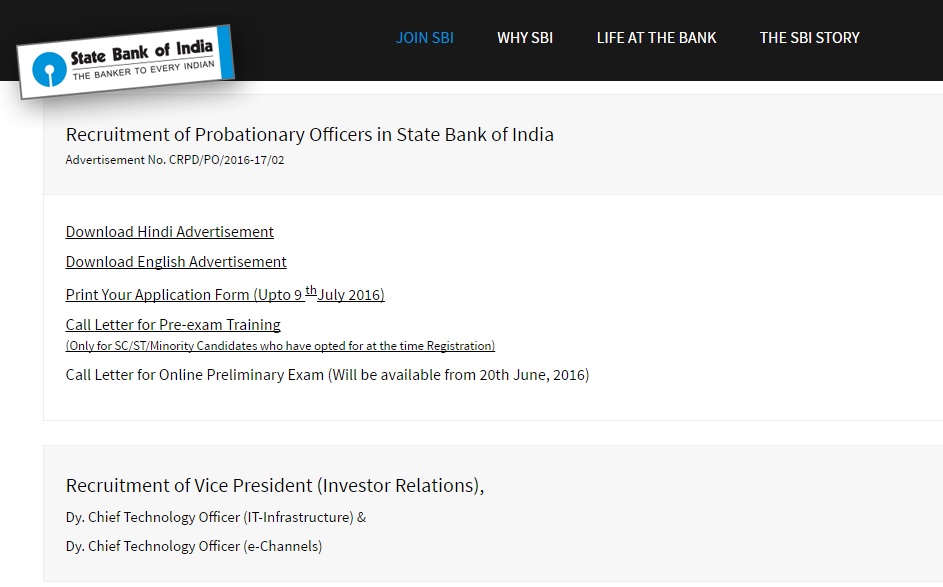This screenshot has height=587, width=943.
Task: Open the JOIN SBI menu item
Action: click(425, 38)
